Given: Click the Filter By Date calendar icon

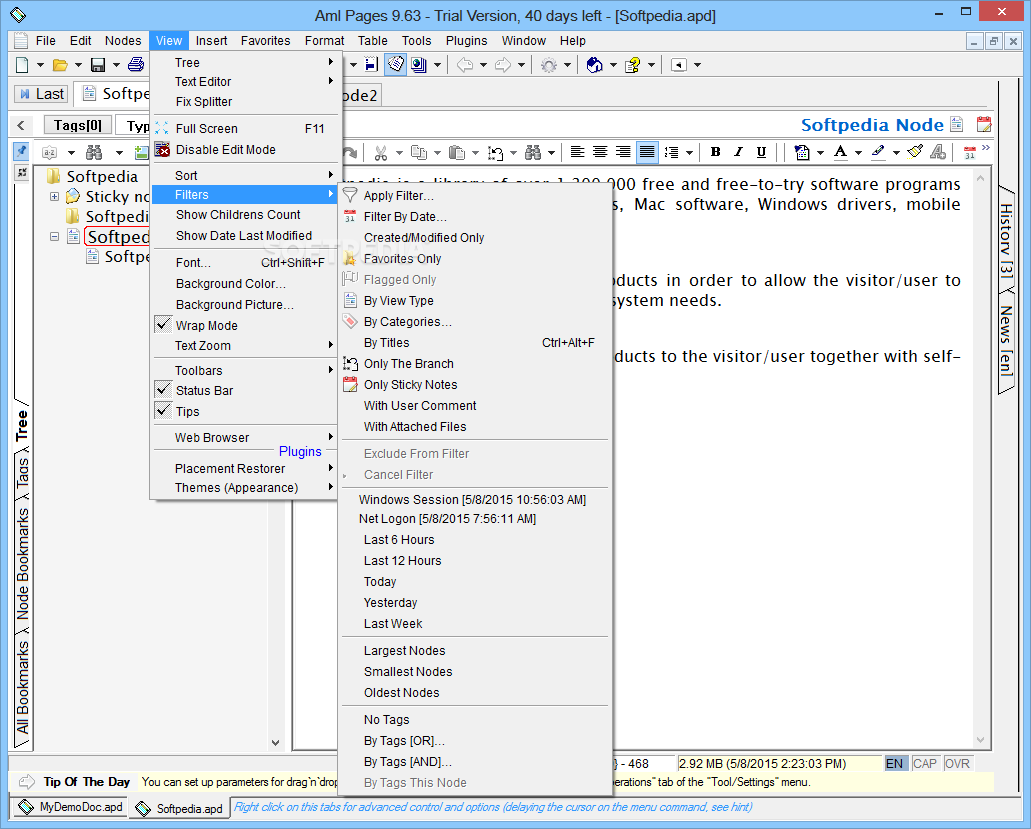Looking at the screenshot, I should click(x=350, y=216).
